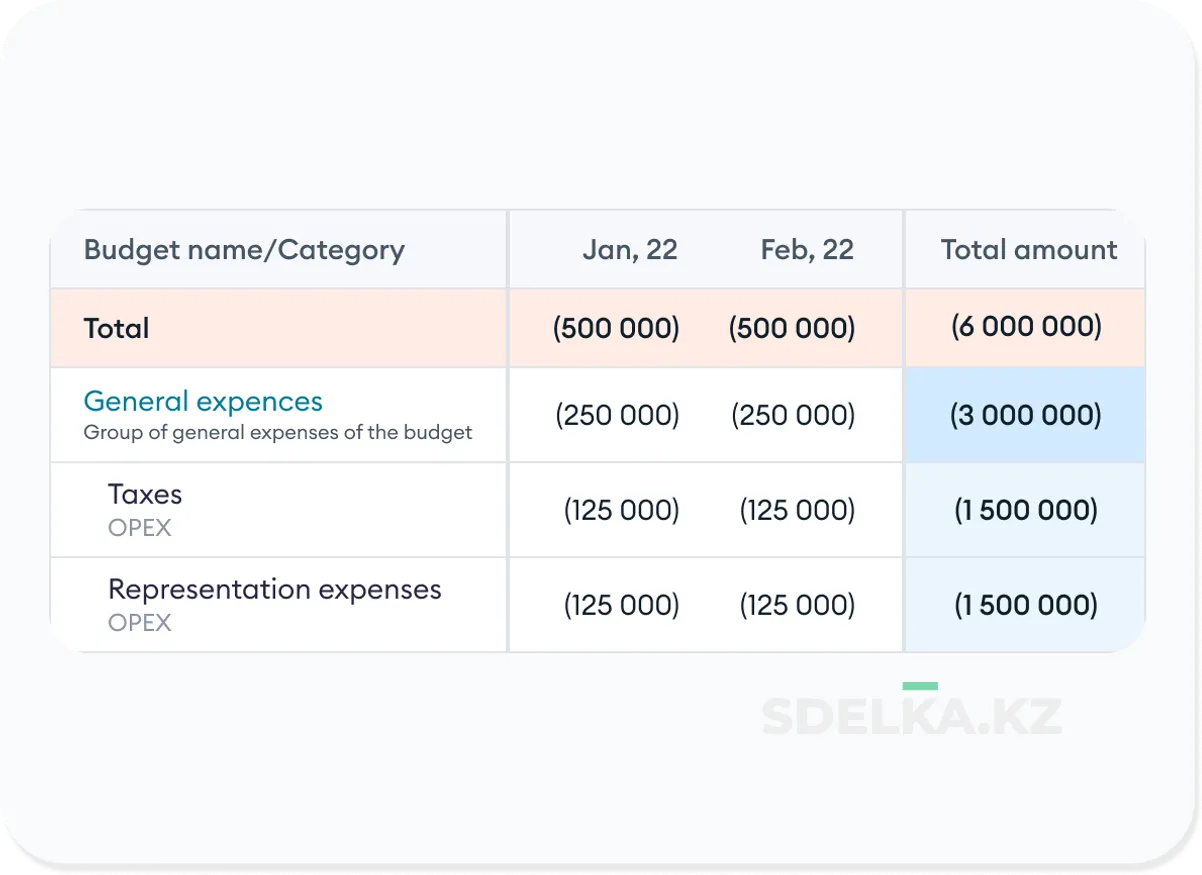Select the Total row label
Screen dimensions: 1202x875
click(117, 328)
